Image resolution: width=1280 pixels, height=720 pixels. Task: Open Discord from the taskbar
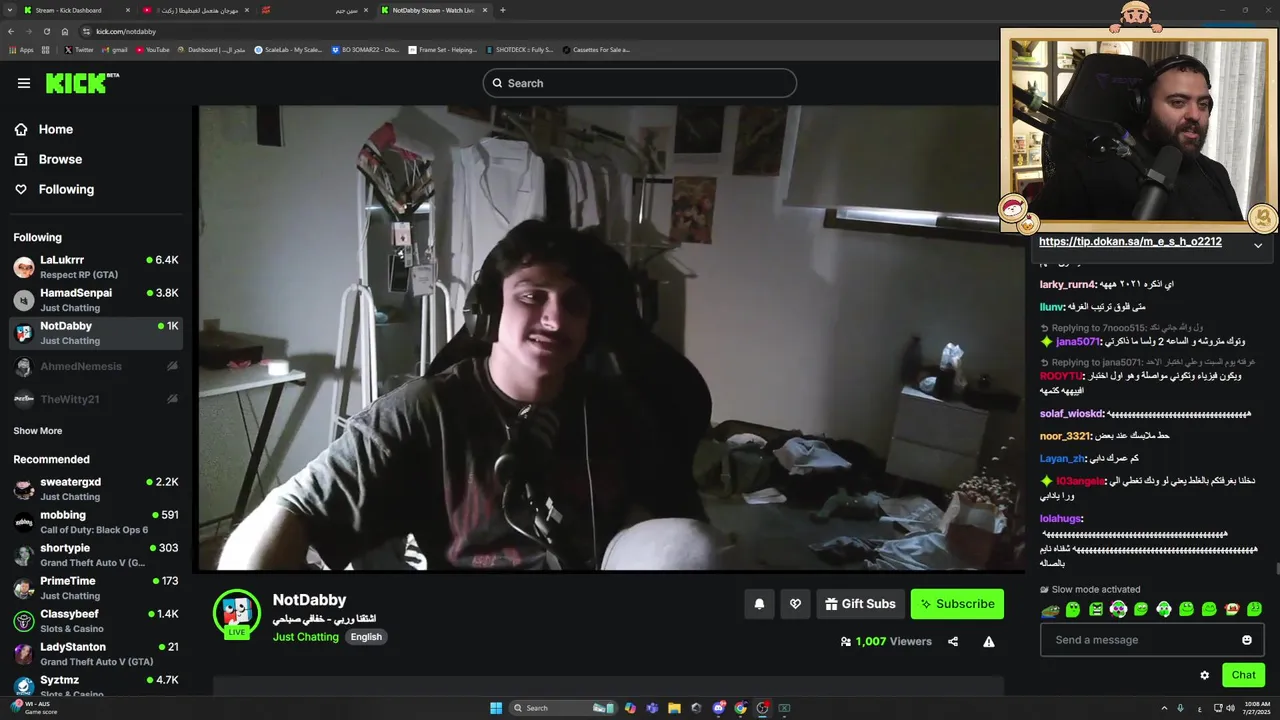(718, 708)
